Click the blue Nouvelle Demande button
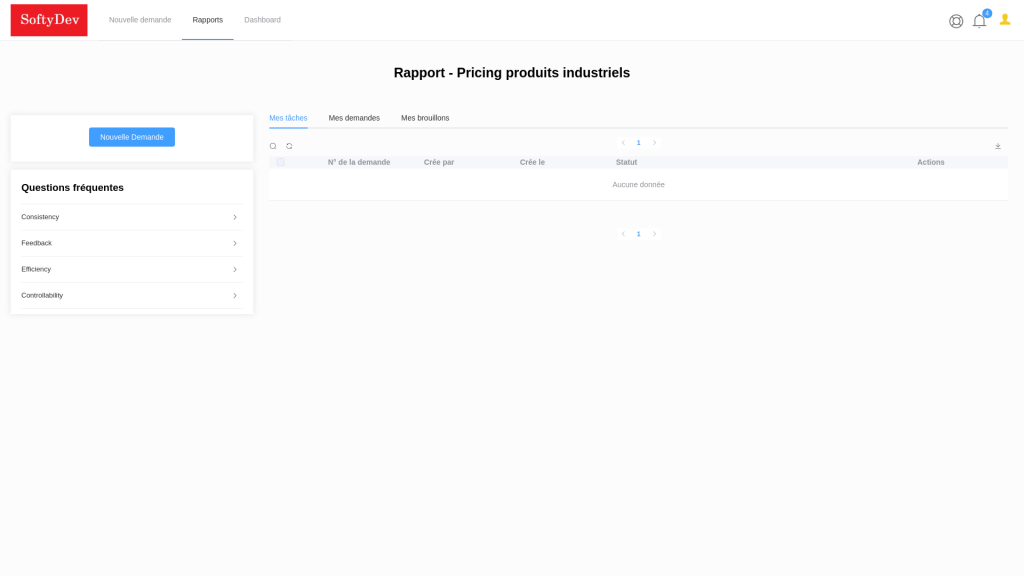1024x576 pixels. click(x=132, y=137)
